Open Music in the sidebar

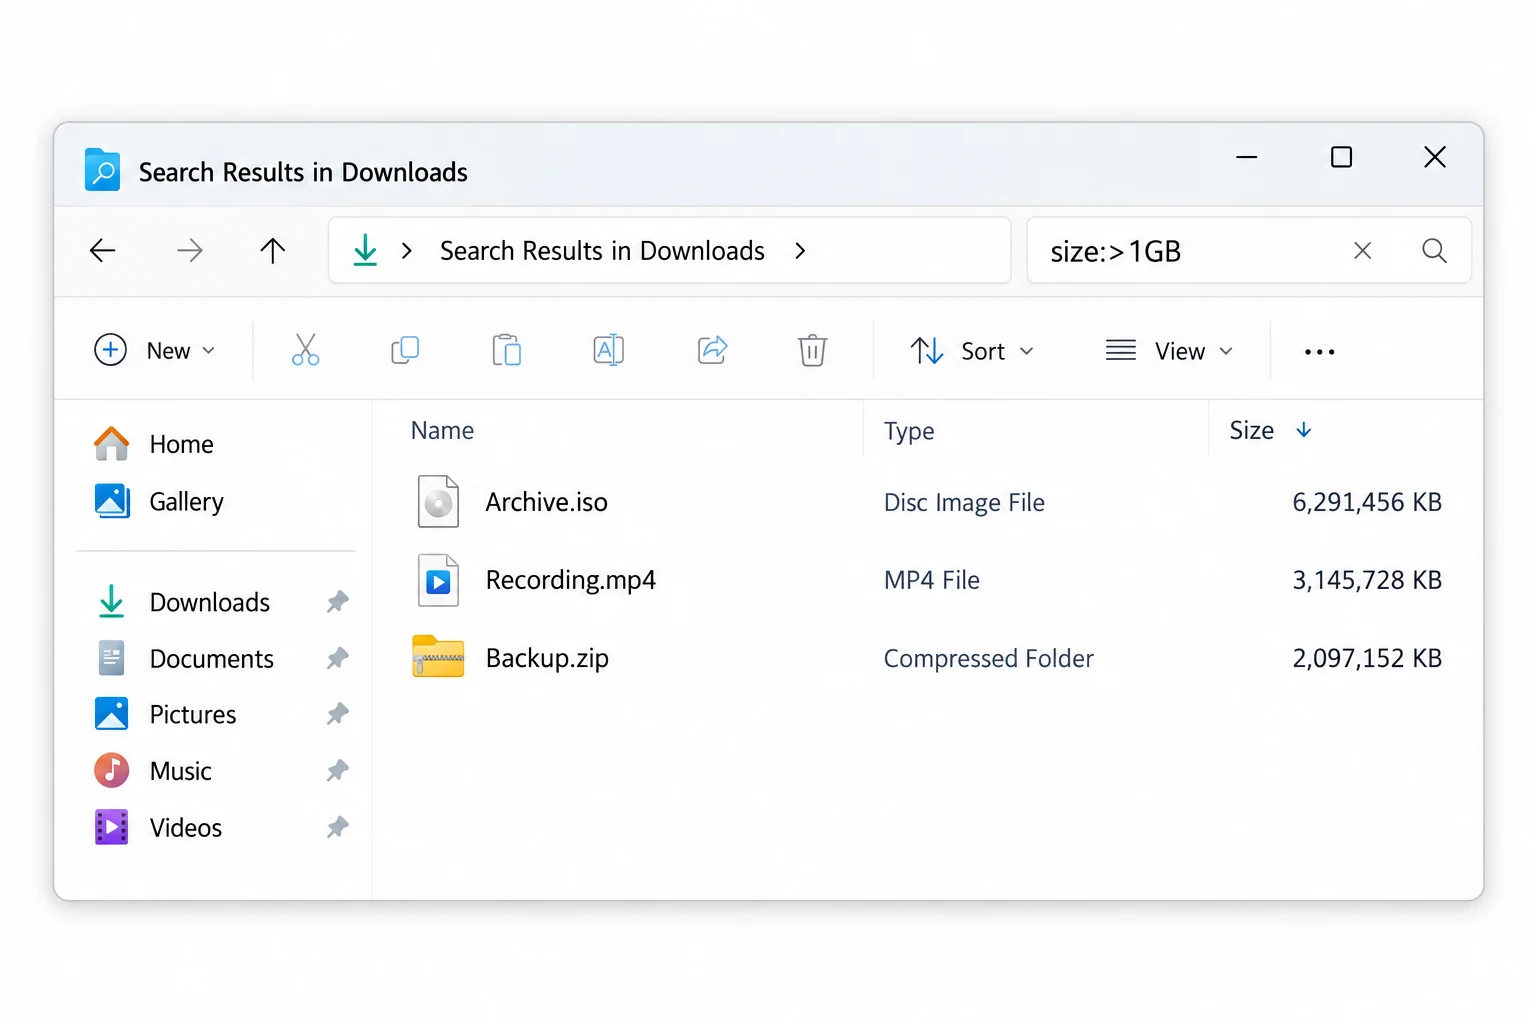point(153,771)
